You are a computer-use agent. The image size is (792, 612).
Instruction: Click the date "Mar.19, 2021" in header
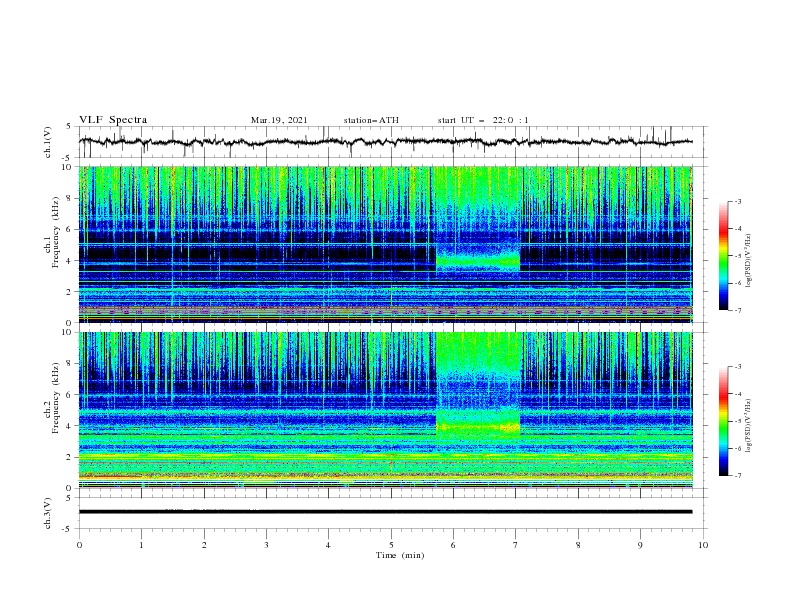pos(279,120)
